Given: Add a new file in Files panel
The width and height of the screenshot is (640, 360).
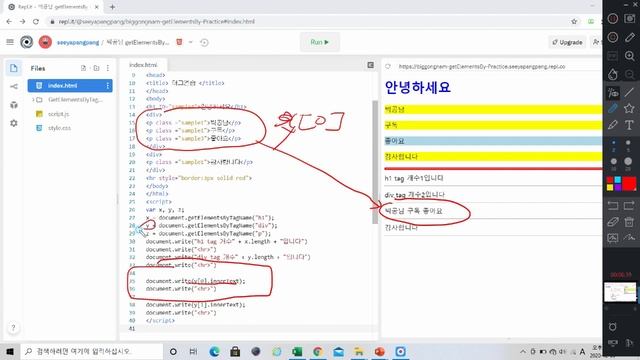Looking at the screenshot, I should point(84,68).
